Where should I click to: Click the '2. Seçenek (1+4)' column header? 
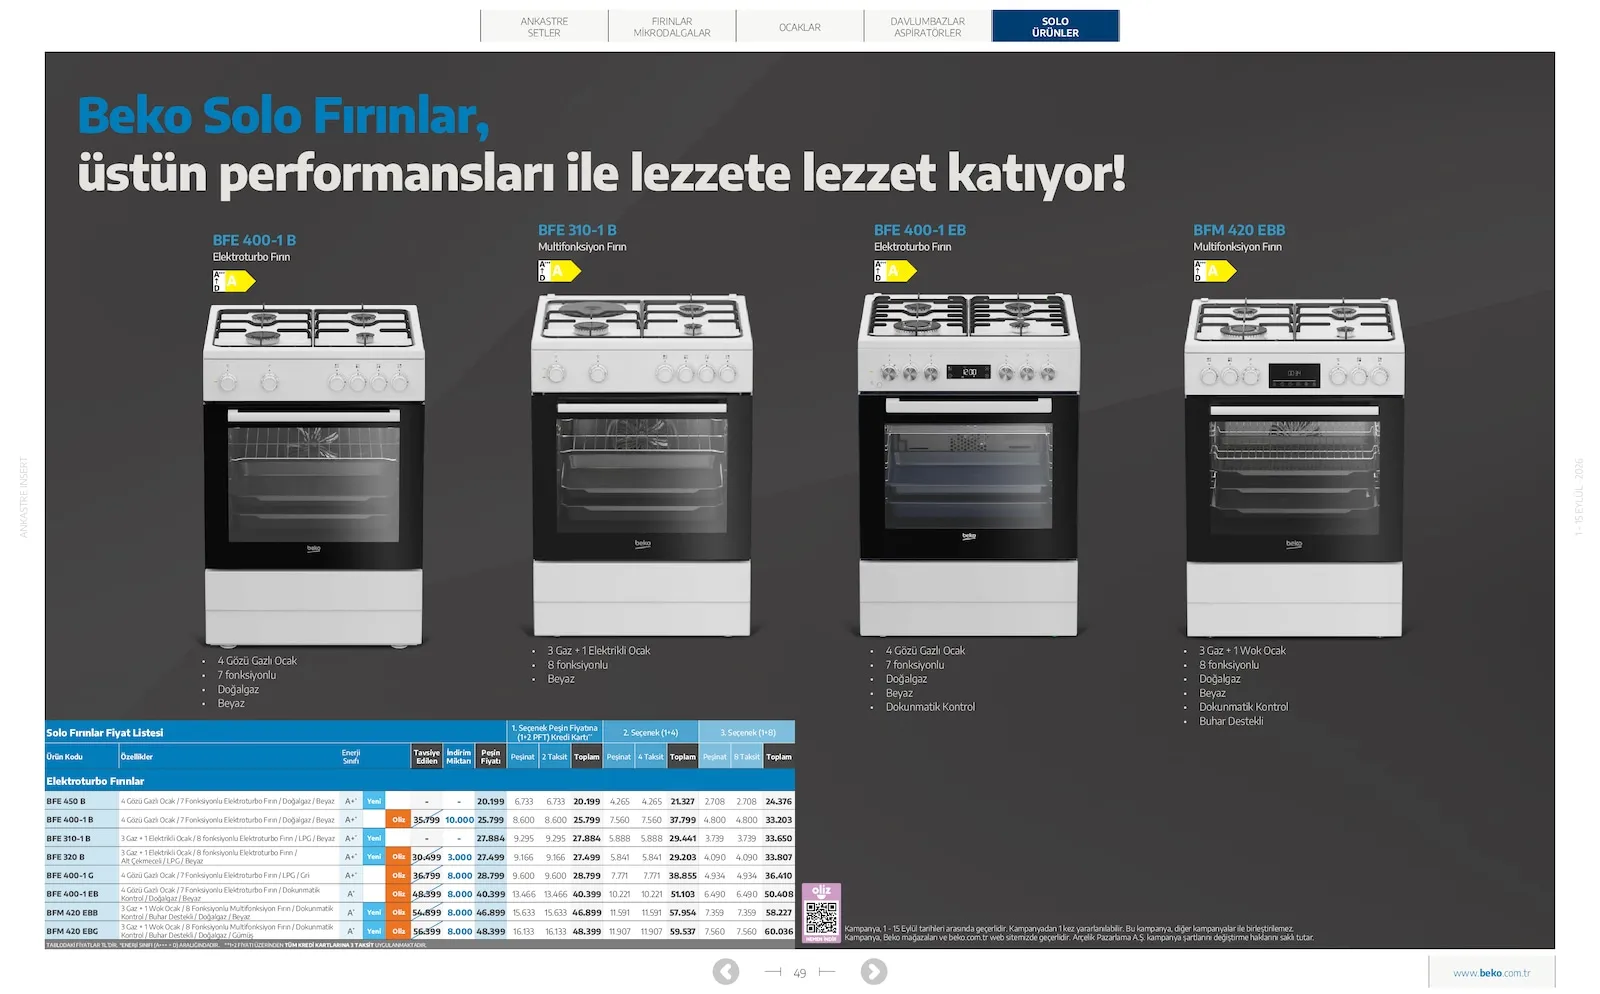[650, 732]
